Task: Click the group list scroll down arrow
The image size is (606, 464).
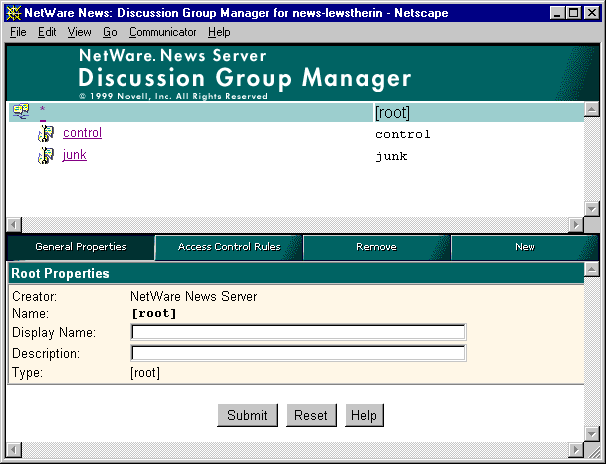Action: click(x=591, y=209)
